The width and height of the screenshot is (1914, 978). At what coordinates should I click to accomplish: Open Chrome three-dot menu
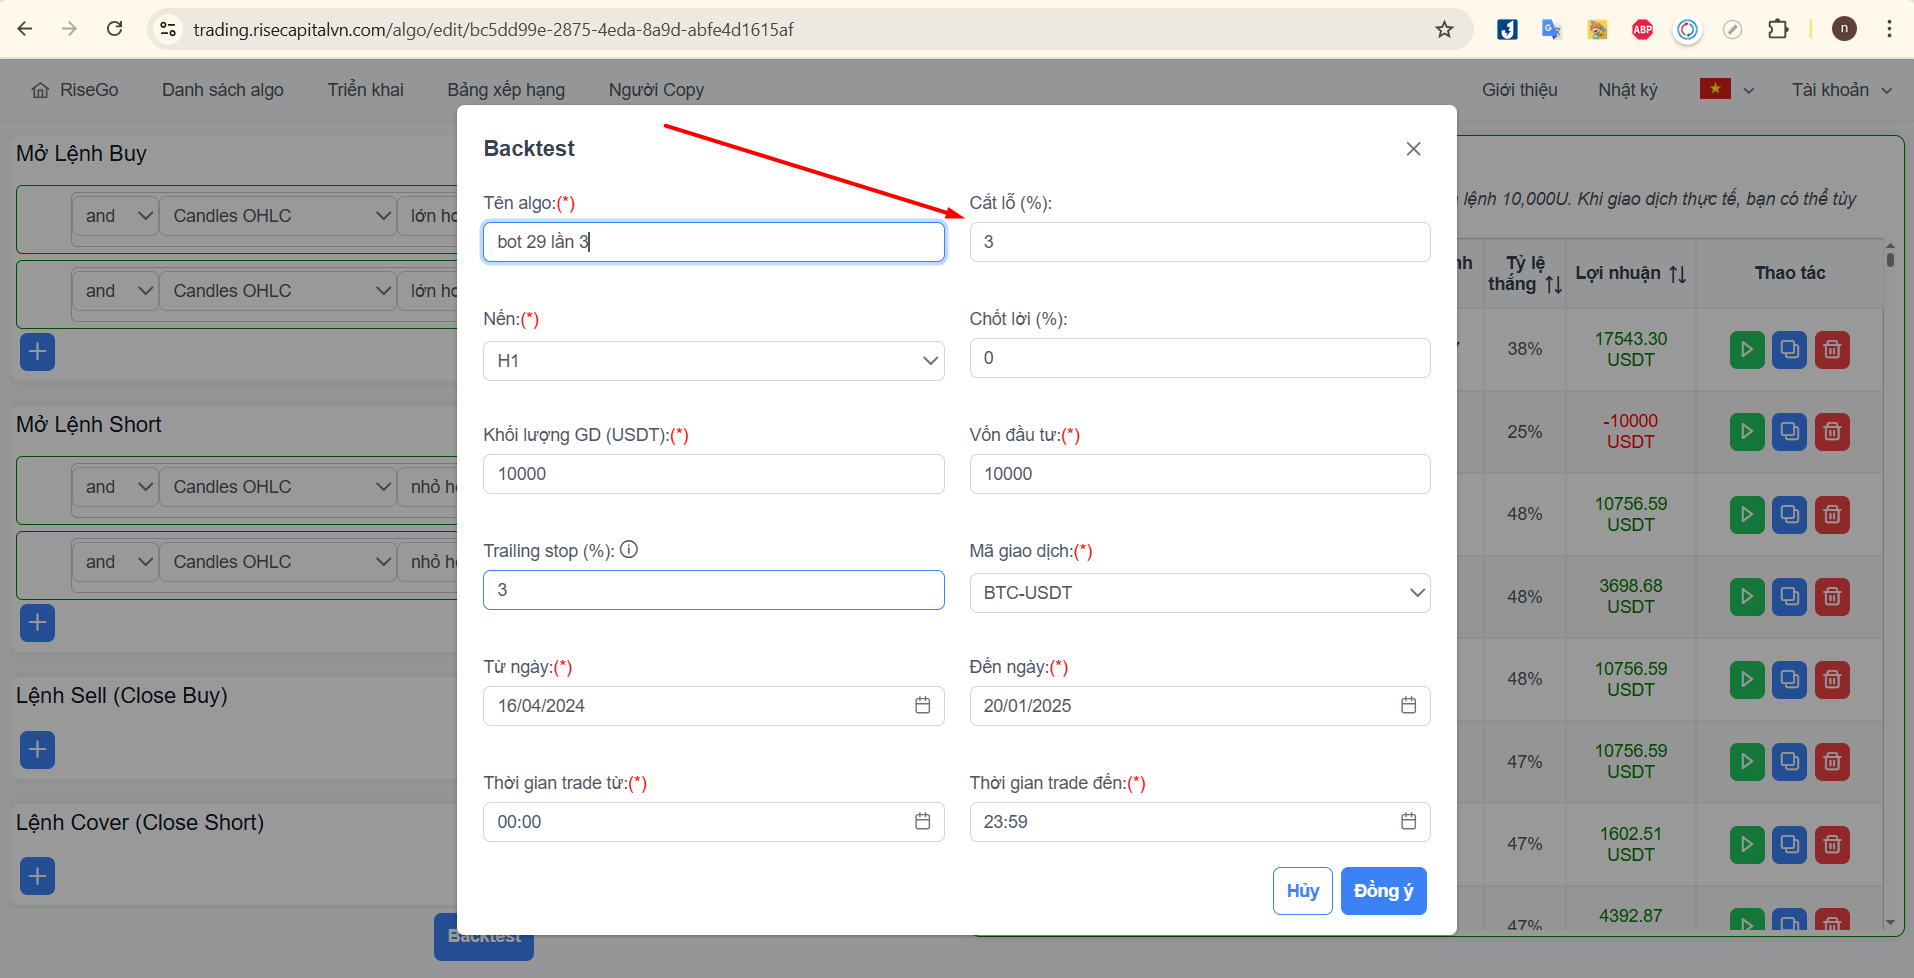[1889, 29]
